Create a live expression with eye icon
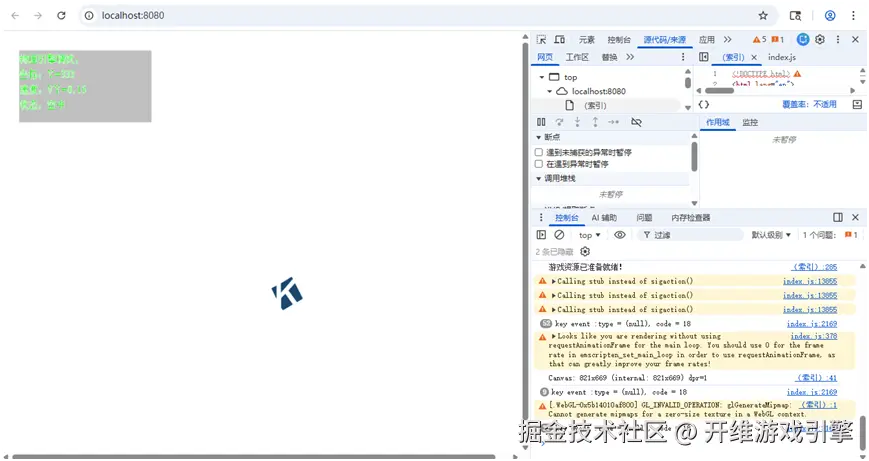Screen dimensions: 869x461 coord(620,235)
